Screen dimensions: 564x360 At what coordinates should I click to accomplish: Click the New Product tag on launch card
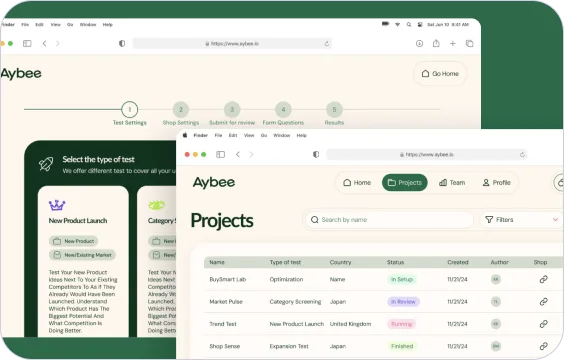point(74,241)
